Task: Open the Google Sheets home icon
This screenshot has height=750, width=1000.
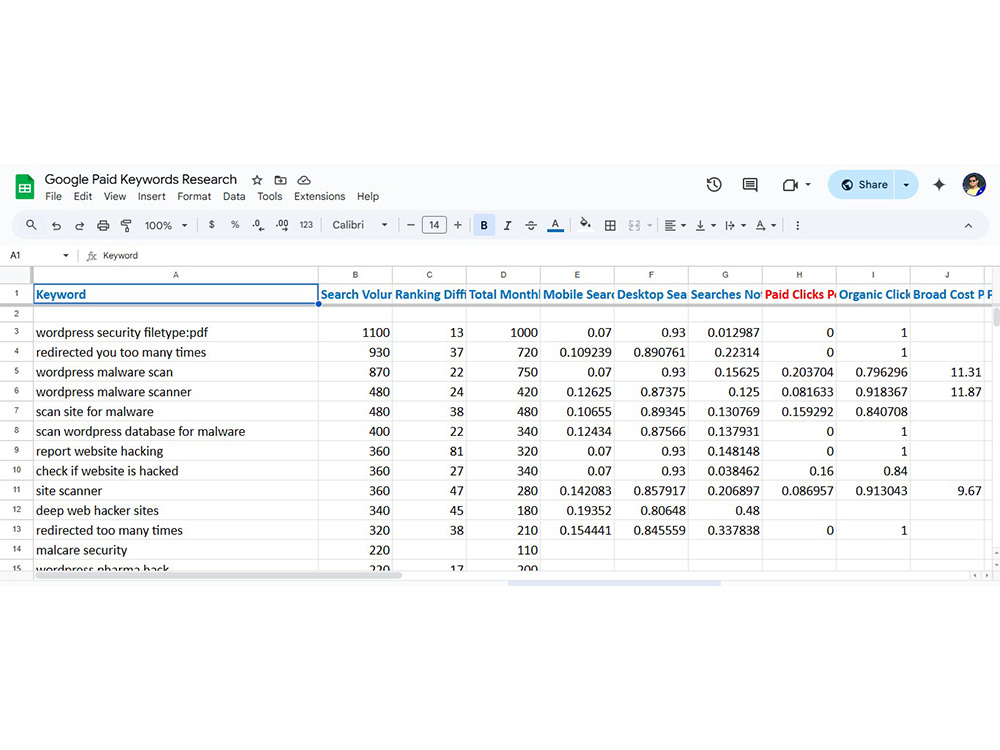Action: coord(25,186)
